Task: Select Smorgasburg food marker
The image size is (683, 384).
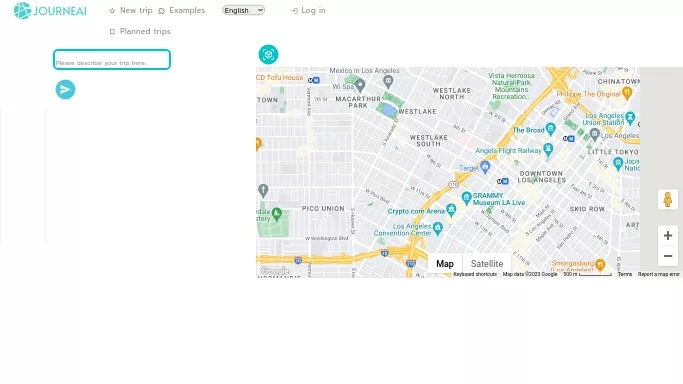Action: click(600, 264)
